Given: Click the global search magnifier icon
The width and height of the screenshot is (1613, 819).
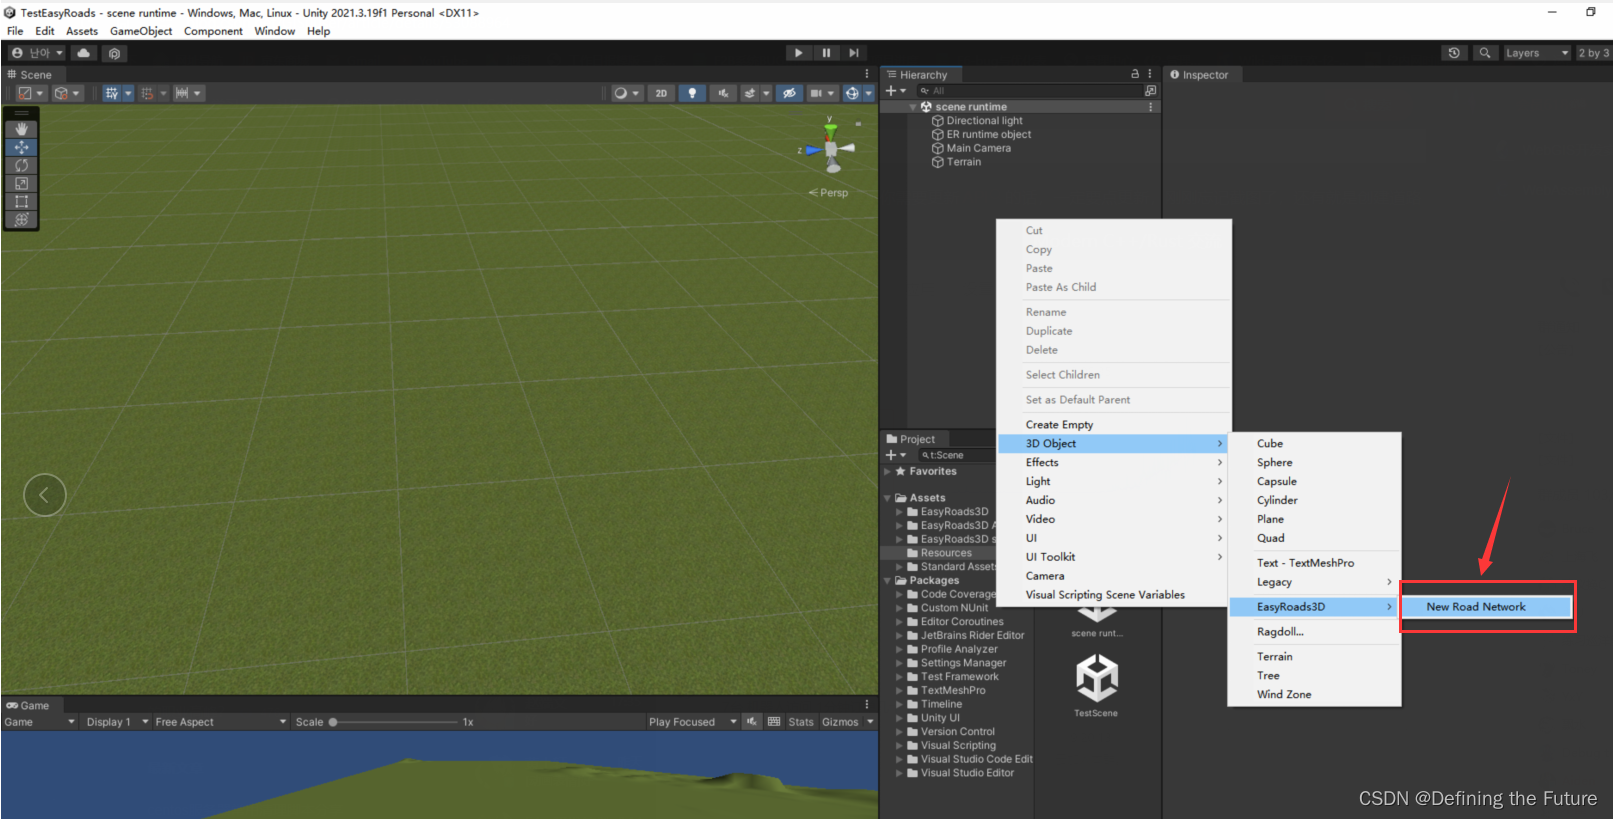Looking at the screenshot, I should click(x=1485, y=53).
